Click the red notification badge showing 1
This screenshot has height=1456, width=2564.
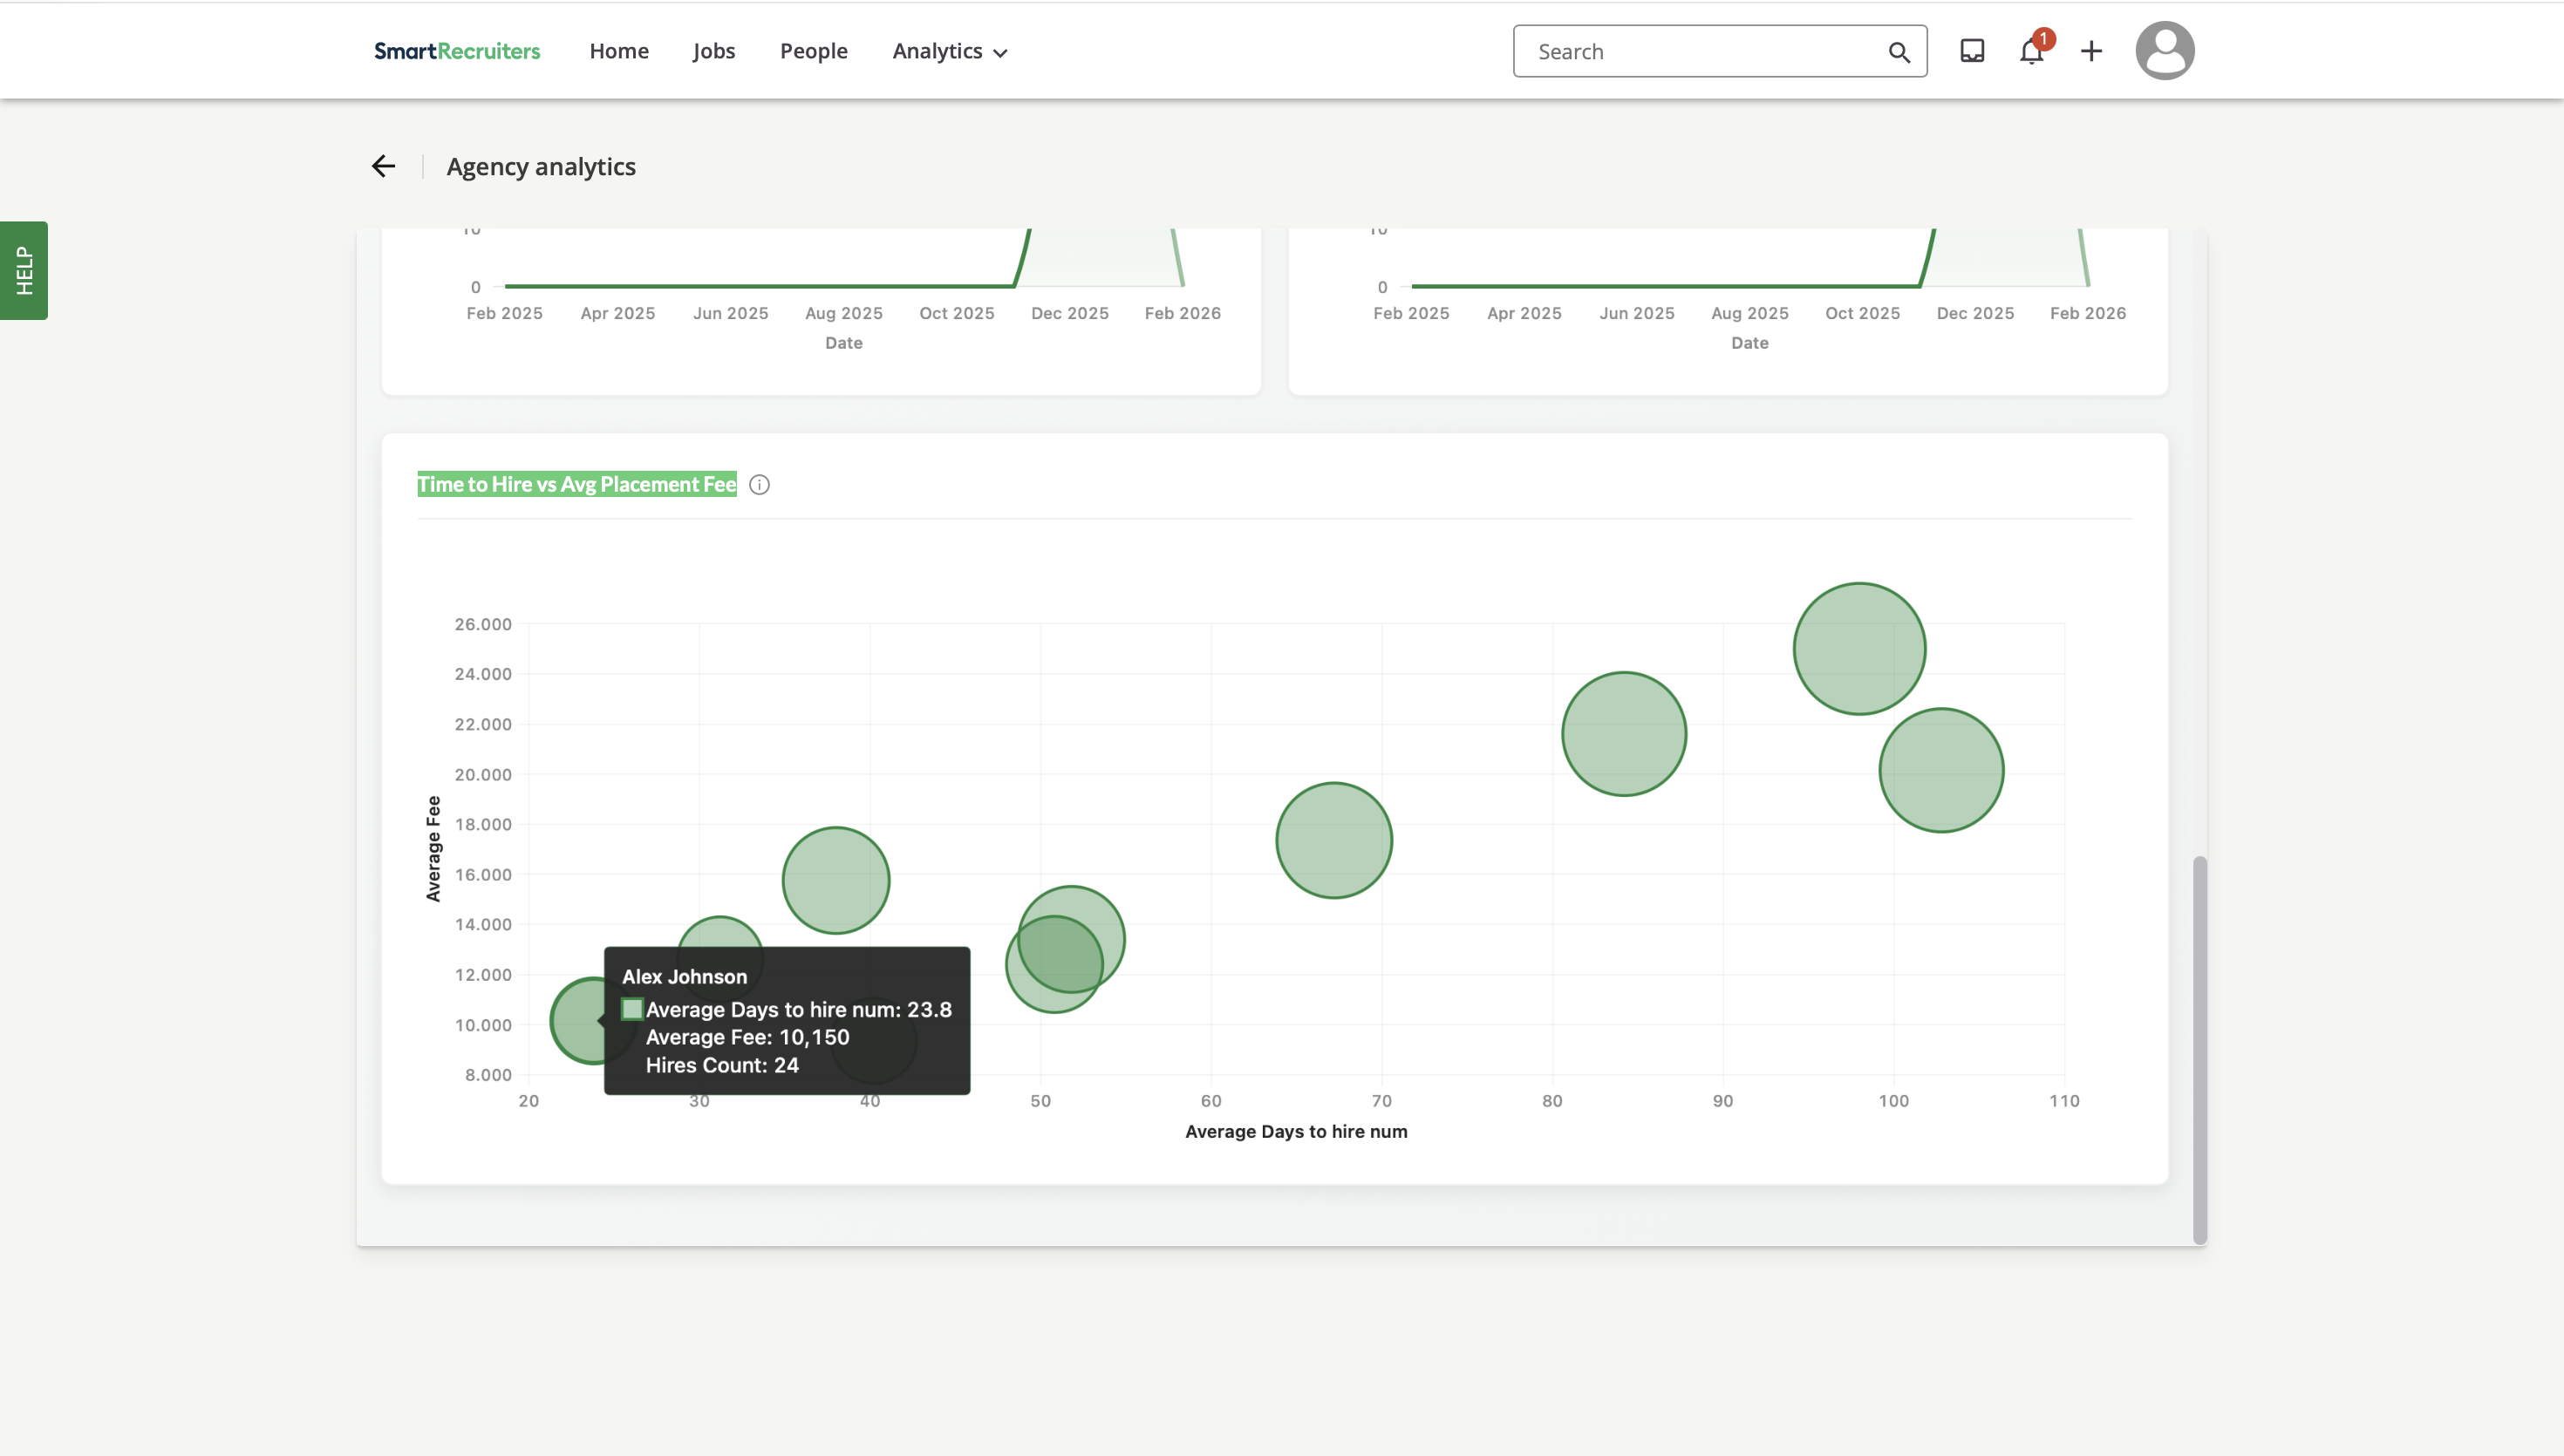coord(2044,39)
